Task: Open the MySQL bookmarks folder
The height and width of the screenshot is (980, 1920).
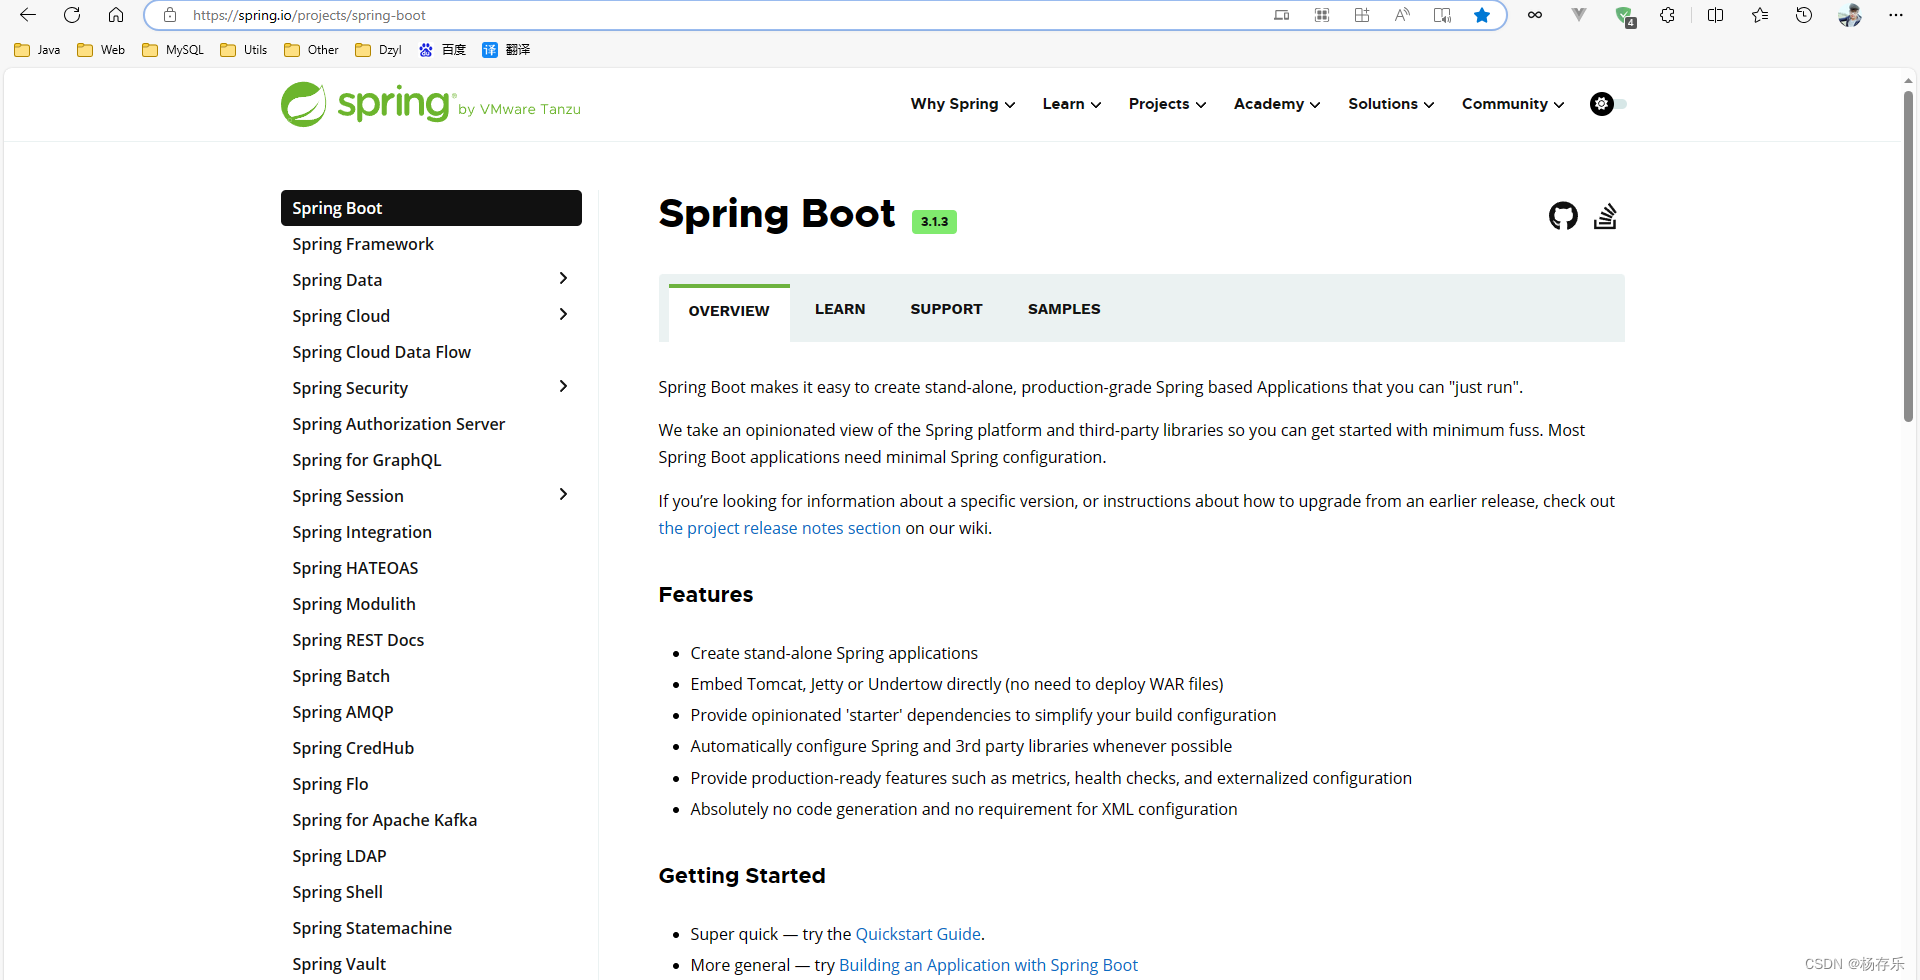Action: coord(173,50)
